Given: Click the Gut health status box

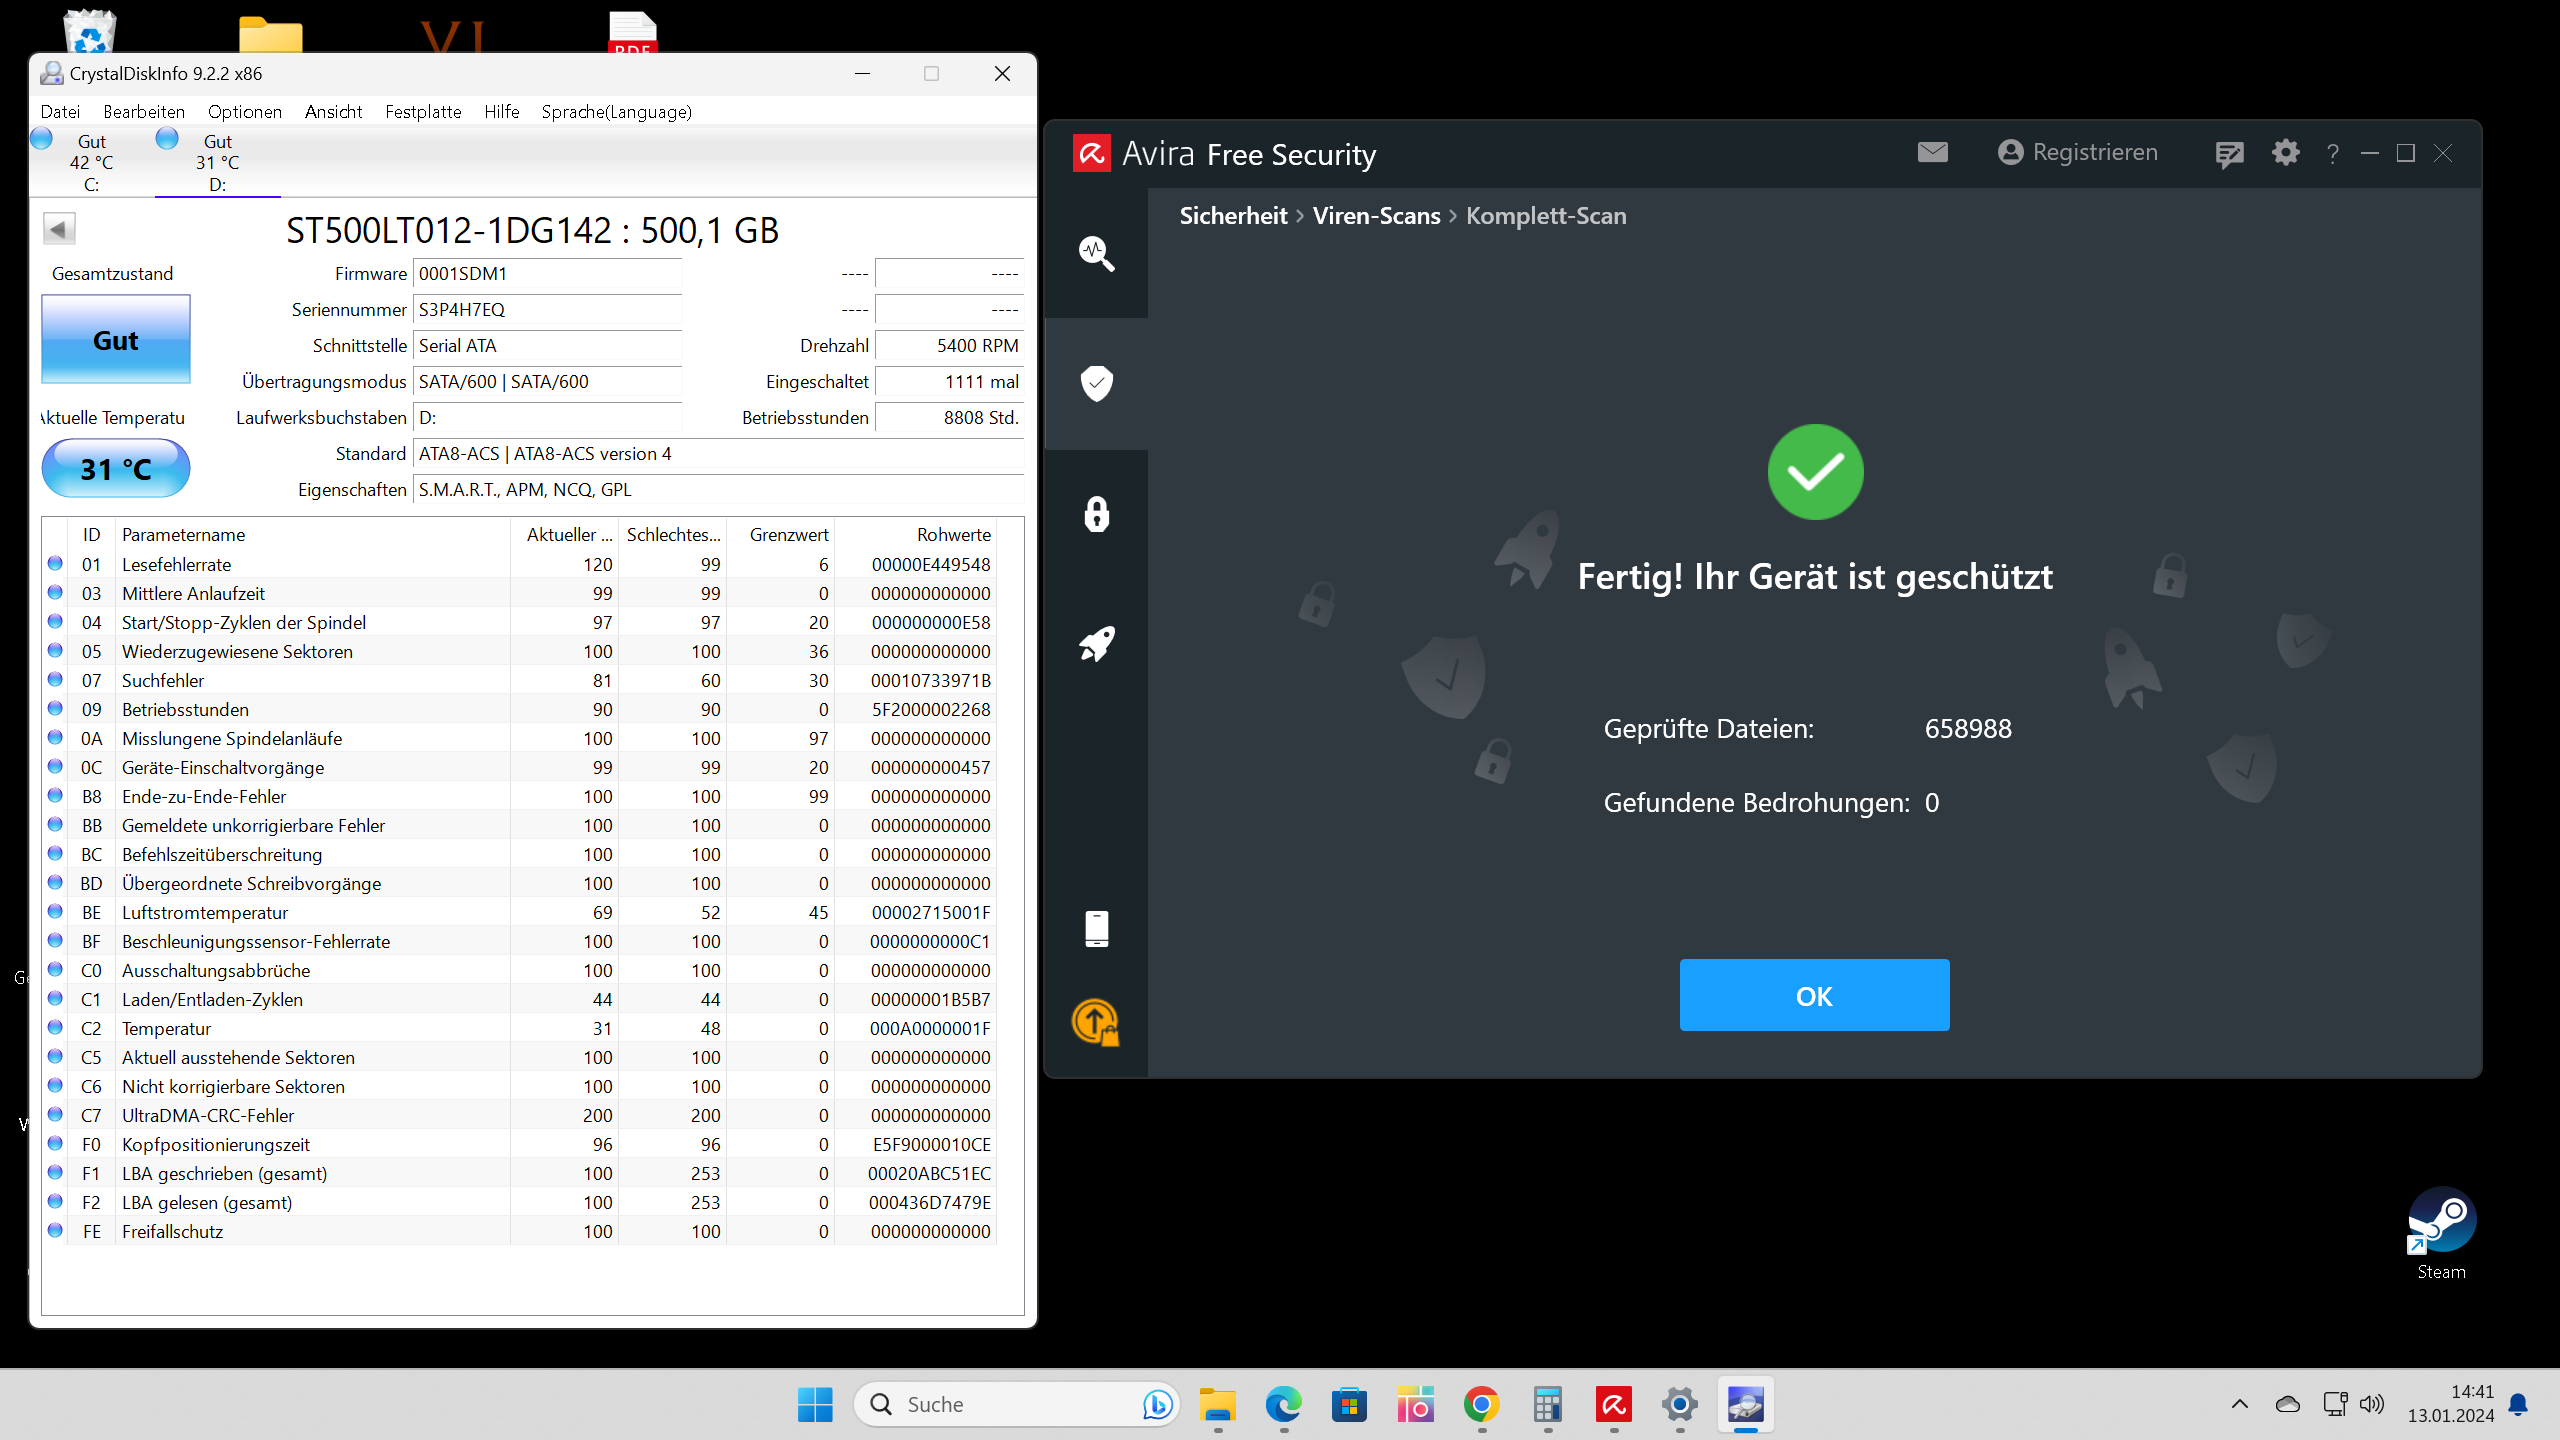Looking at the screenshot, I should pos(116,340).
